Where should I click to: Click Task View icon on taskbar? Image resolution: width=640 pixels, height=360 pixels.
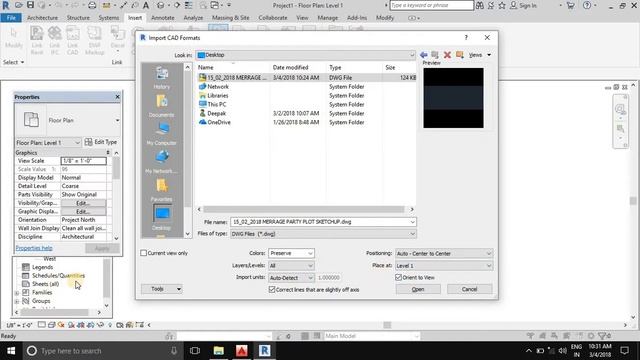pyautogui.click(x=195, y=351)
